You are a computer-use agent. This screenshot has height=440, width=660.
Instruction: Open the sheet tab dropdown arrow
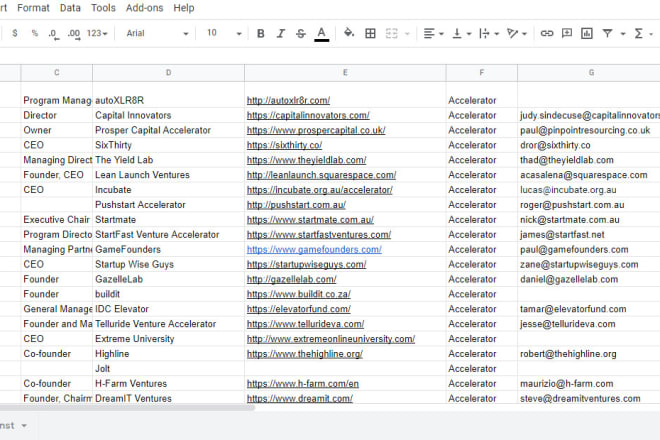pyautogui.click(x=24, y=426)
